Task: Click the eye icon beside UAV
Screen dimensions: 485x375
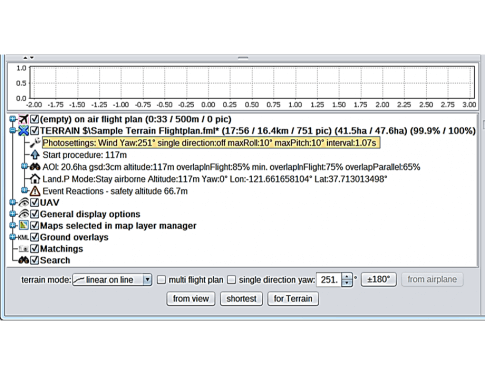Action: (23, 202)
